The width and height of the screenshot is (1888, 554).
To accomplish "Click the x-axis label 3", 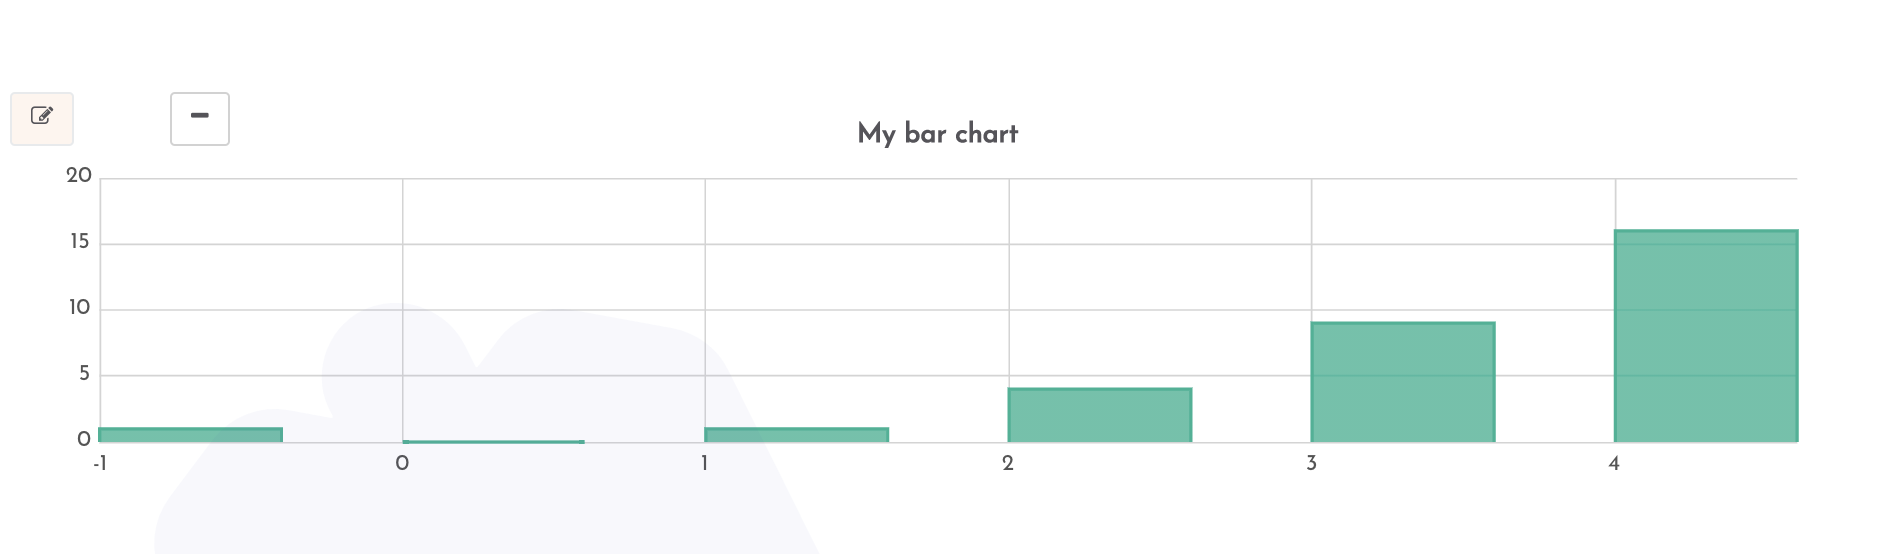I will [x=1311, y=464].
